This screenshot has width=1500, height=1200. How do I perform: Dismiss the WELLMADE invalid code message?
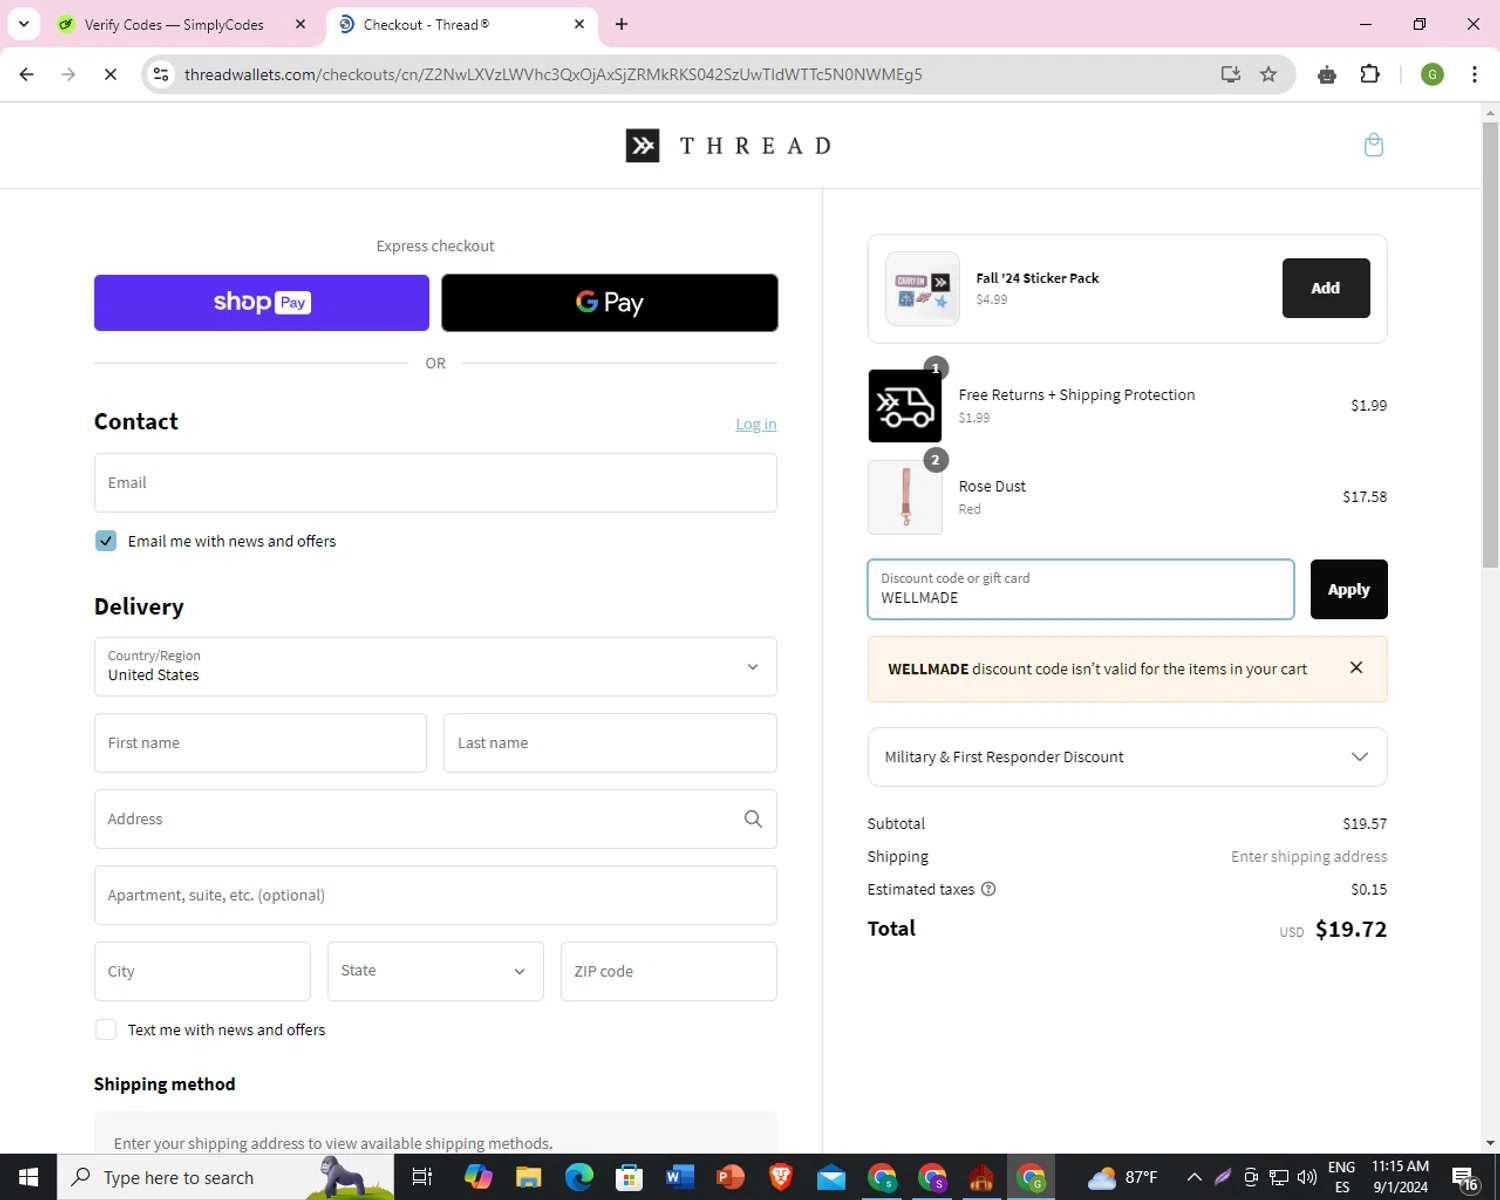[1356, 668]
